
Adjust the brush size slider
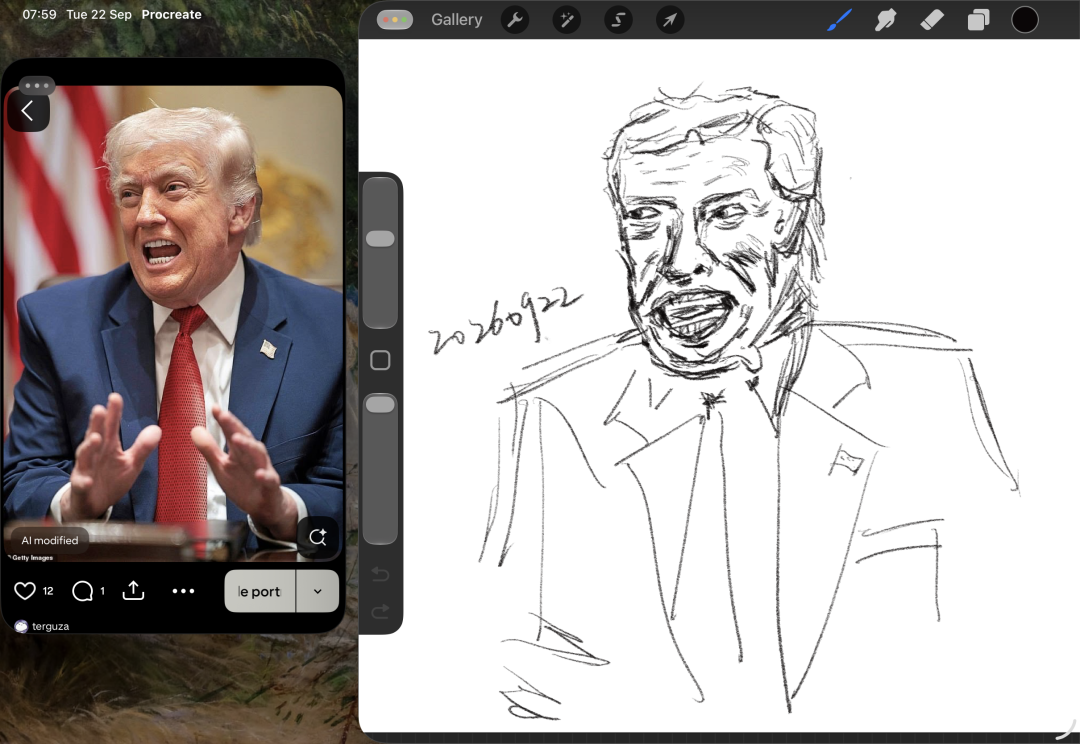point(380,253)
